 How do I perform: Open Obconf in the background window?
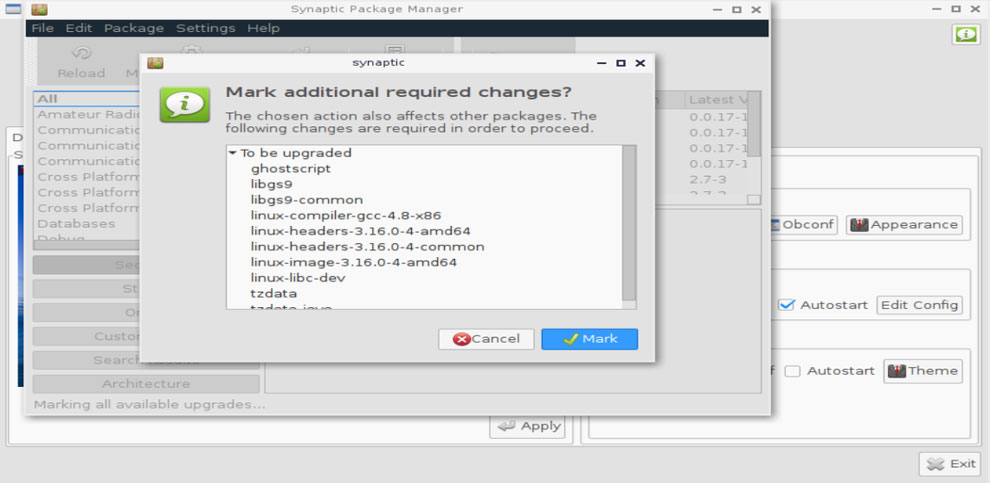[802, 225]
